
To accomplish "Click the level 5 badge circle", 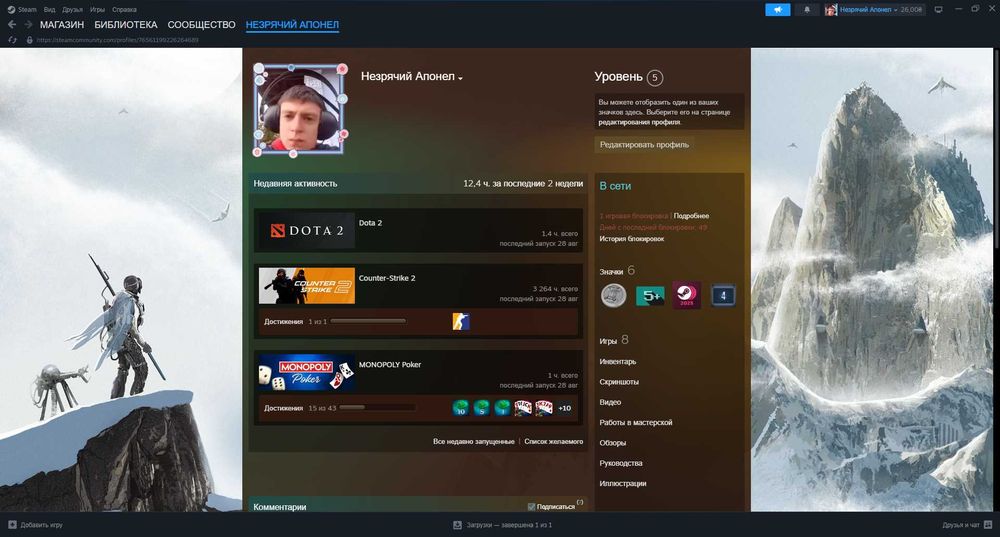I will tap(655, 78).
